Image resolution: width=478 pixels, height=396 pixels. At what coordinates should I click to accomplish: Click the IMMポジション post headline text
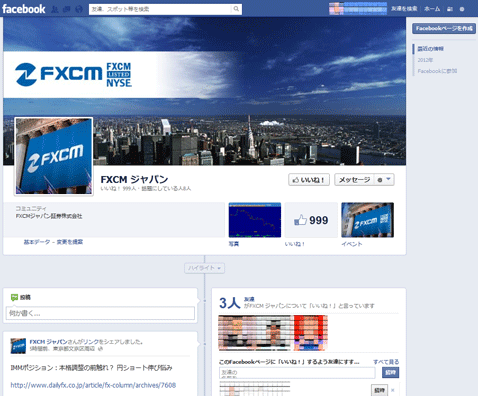click(x=91, y=368)
